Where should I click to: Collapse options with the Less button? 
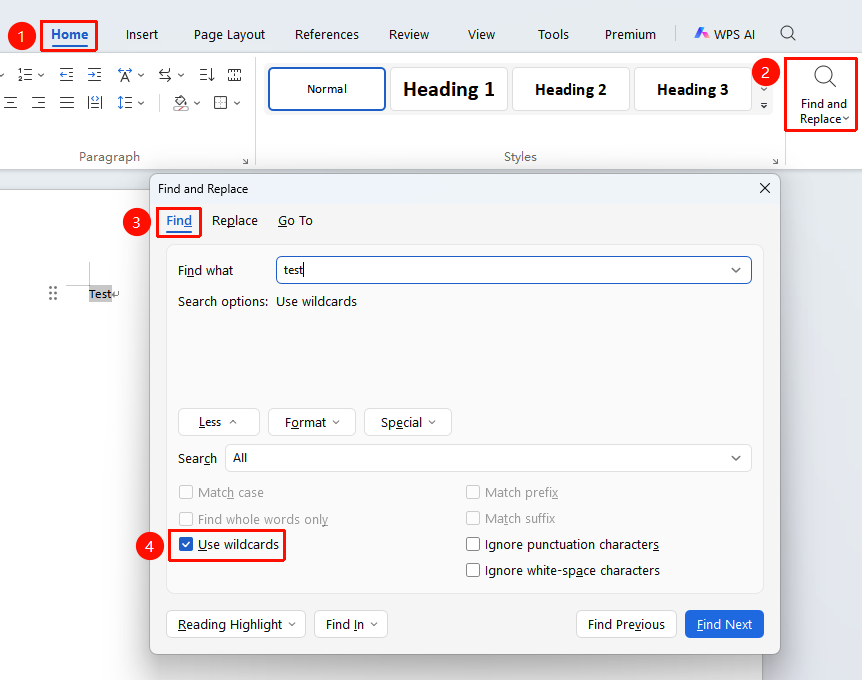(218, 422)
